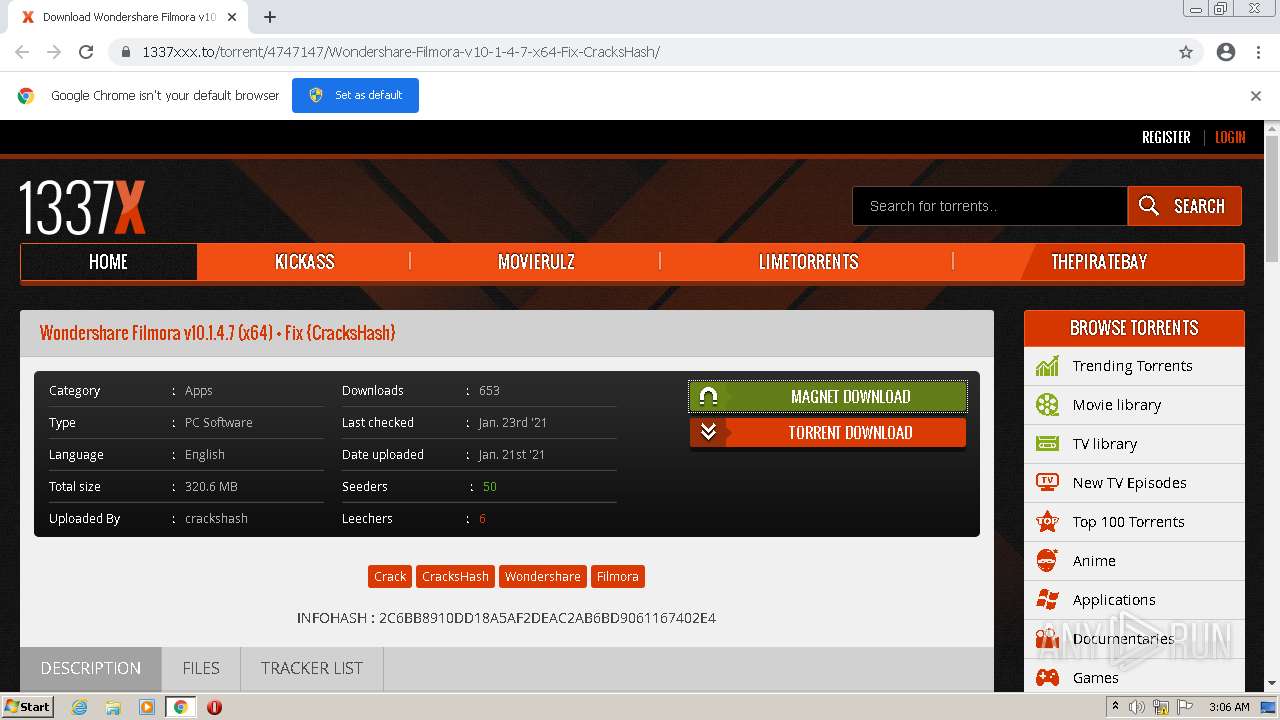Show hidden system tray icons
Screen dimensions: 1280x720
pos(1115,707)
